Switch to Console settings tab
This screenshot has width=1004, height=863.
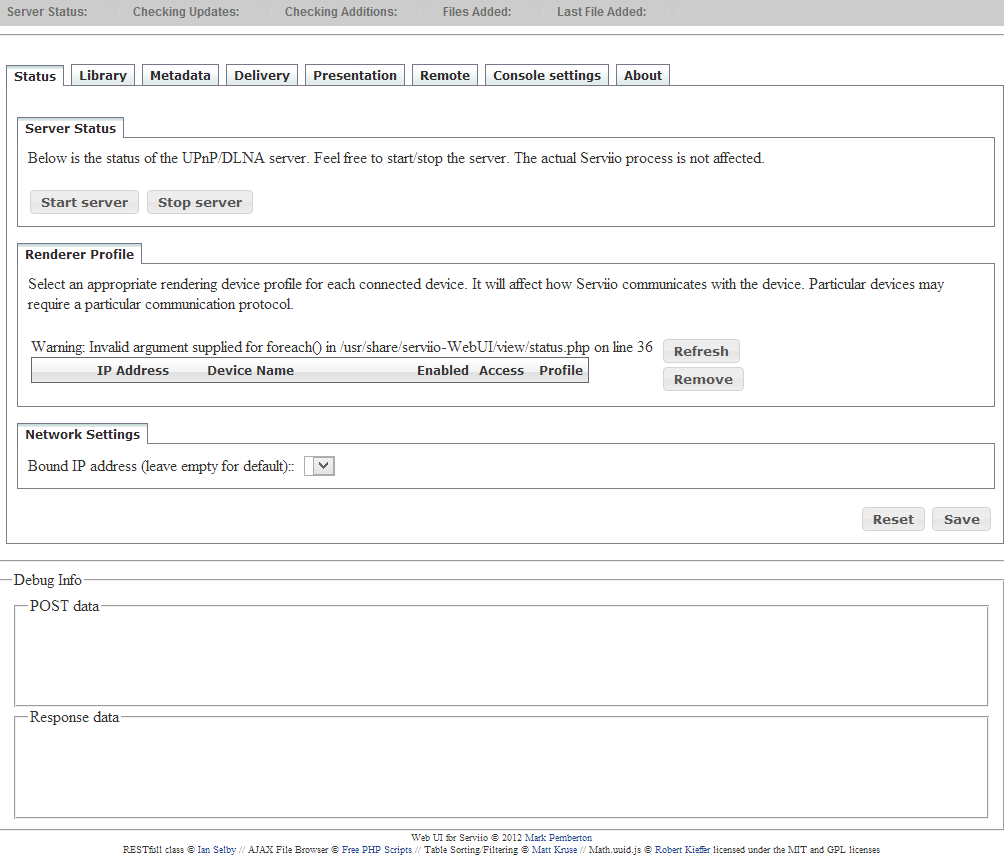pos(547,75)
